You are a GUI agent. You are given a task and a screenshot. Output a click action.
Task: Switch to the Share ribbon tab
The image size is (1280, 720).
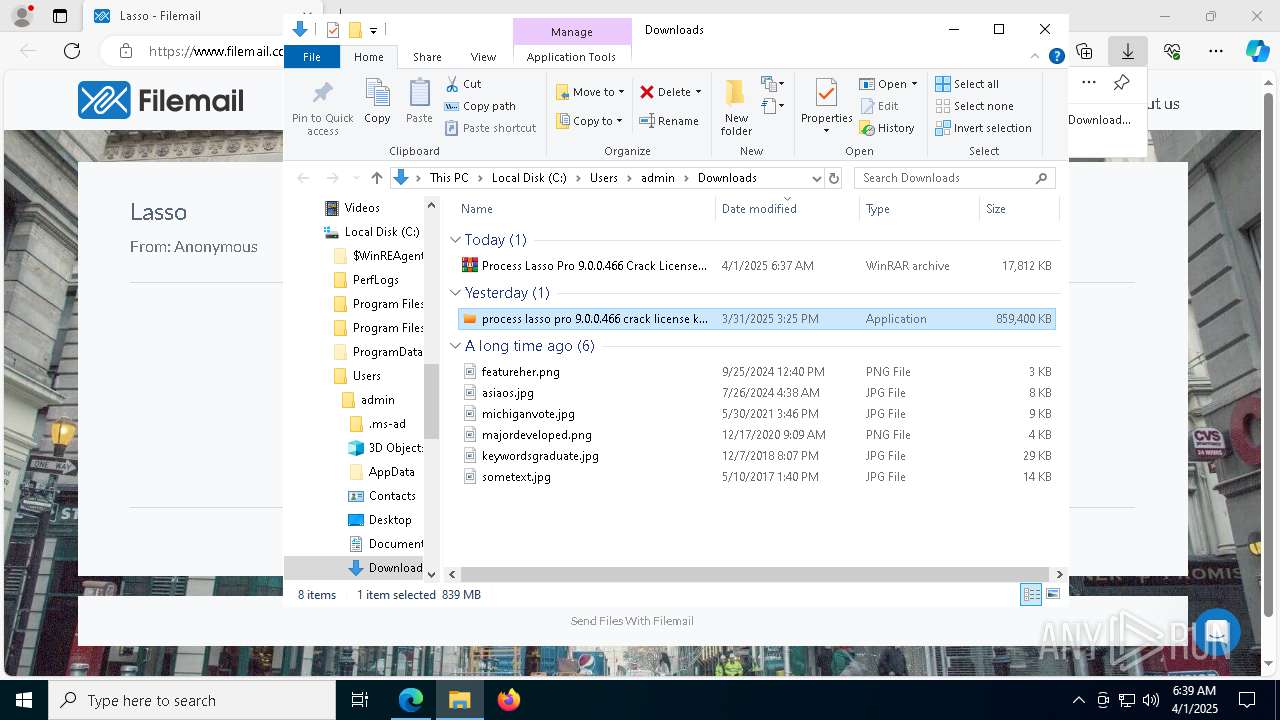coord(427,57)
